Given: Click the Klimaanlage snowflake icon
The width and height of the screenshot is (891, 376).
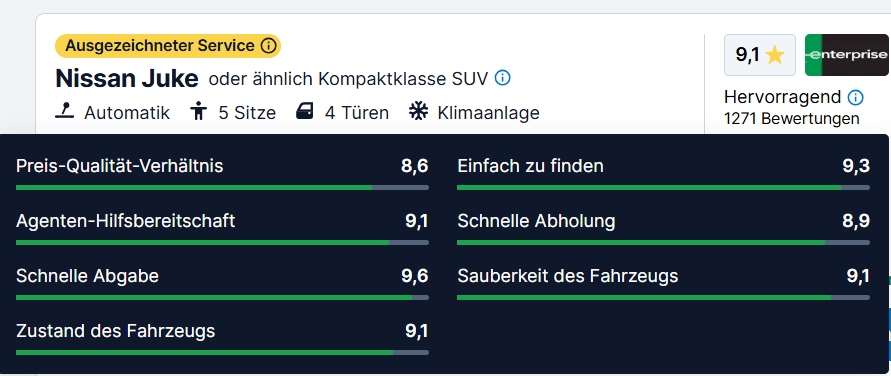Looking at the screenshot, I should pyautogui.click(x=418, y=111).
